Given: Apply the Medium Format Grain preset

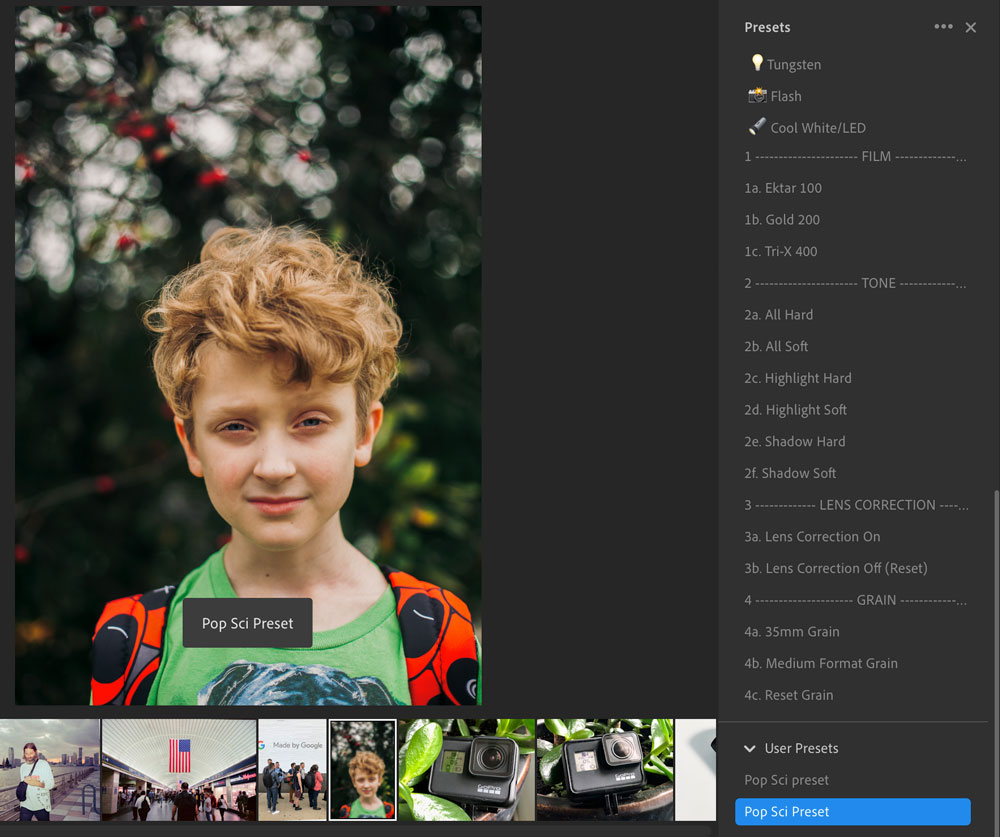Looking at the screenshot, I should pyautogui.click(x=820, y=663).
